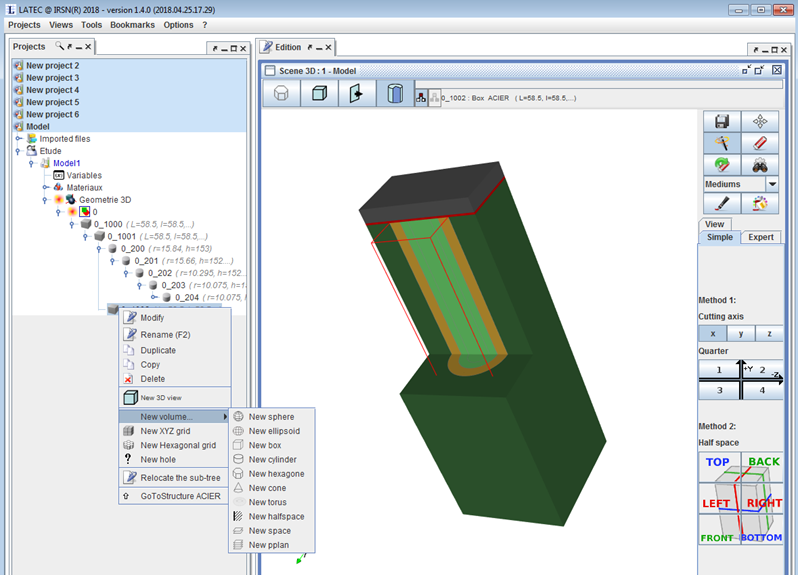Viewport: 798px width, 575px height.
Task: Toggle the z cutting axis button
Action: pyautogui.click(x=768, y=333)
